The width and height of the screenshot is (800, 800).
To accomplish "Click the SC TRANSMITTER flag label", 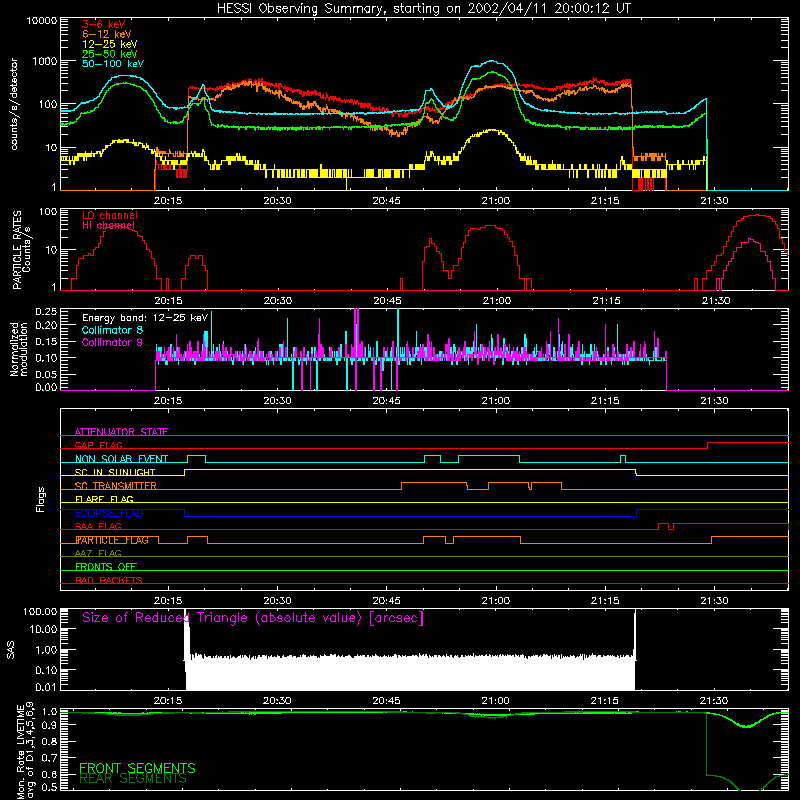I will pyautogui.click(x=115, y=486).
